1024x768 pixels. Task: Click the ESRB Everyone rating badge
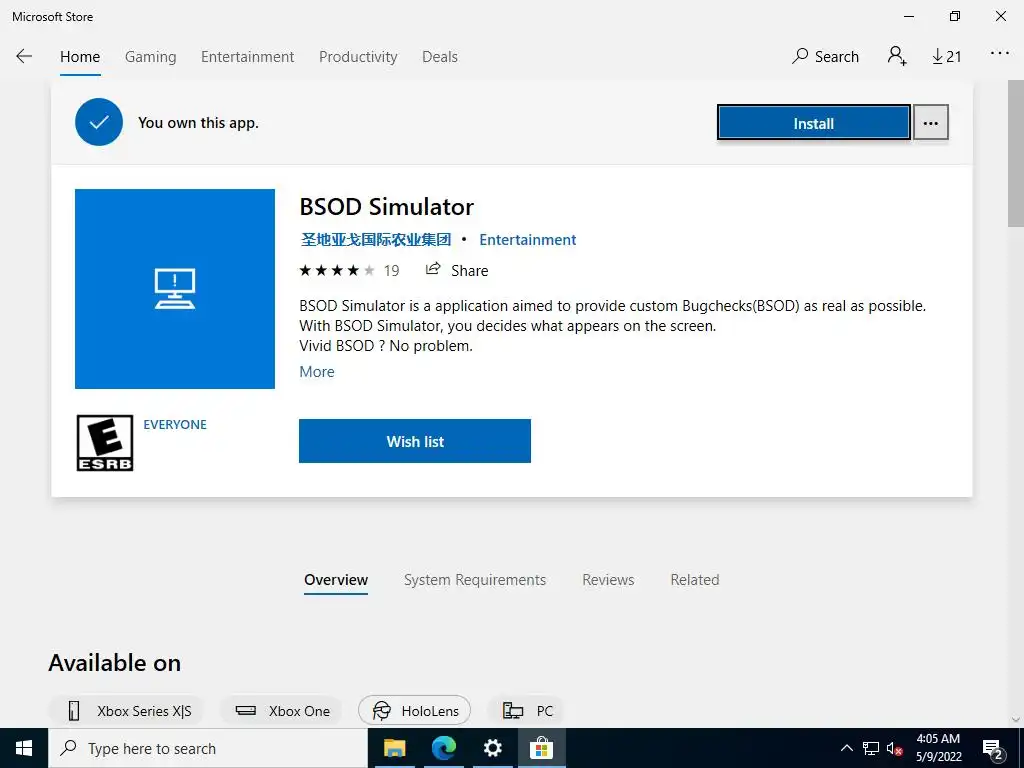pos(104,443)
